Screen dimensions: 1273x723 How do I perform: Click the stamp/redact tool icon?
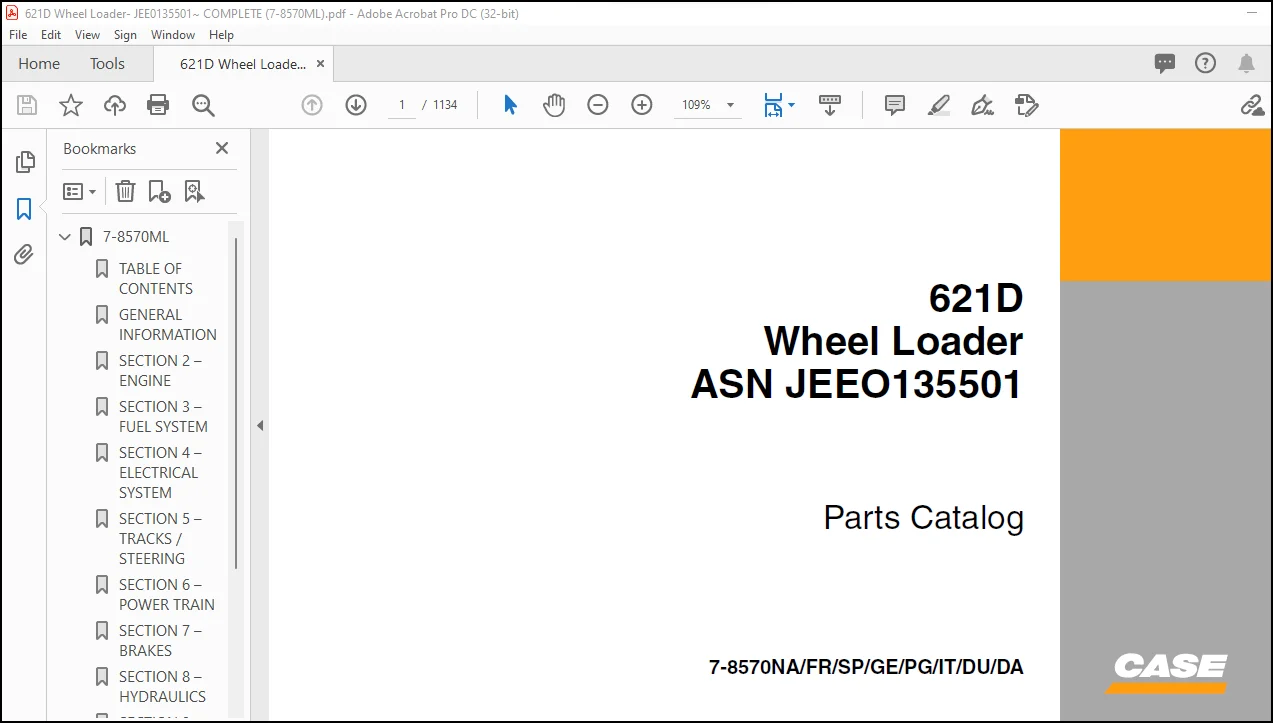(x=1026, y=105)
